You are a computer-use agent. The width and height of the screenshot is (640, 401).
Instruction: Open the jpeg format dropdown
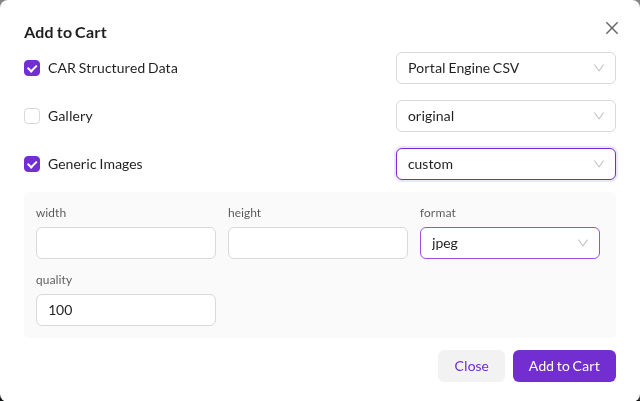coord(510,243)
